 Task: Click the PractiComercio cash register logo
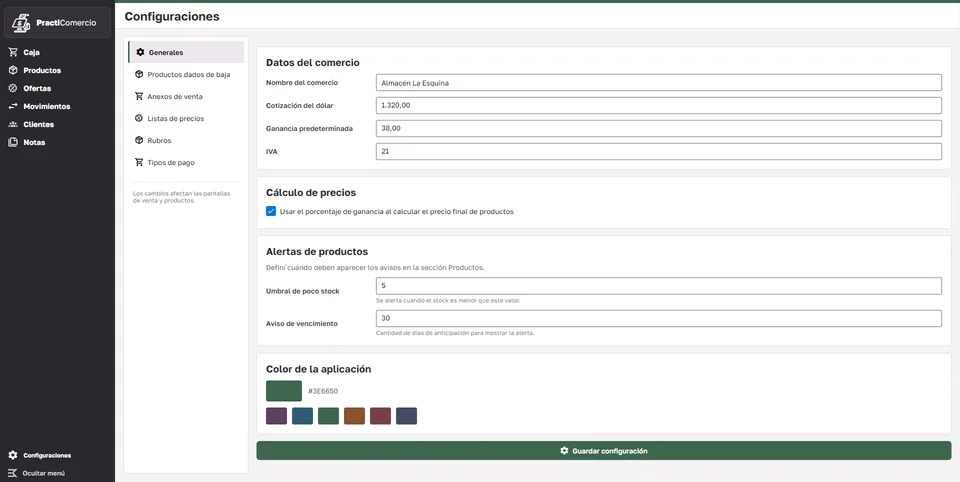click(x=21, y=23)
